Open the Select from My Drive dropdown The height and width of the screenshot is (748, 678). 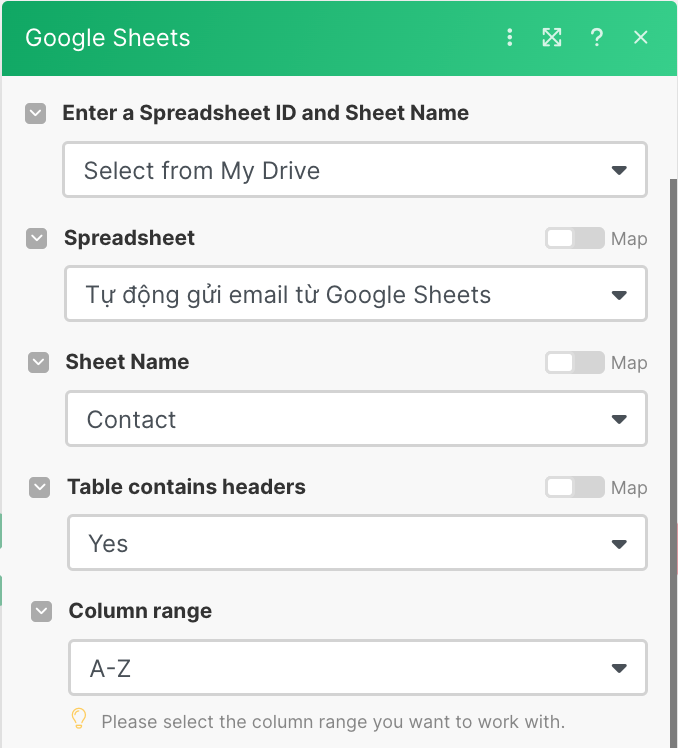[x=355, y=170]
